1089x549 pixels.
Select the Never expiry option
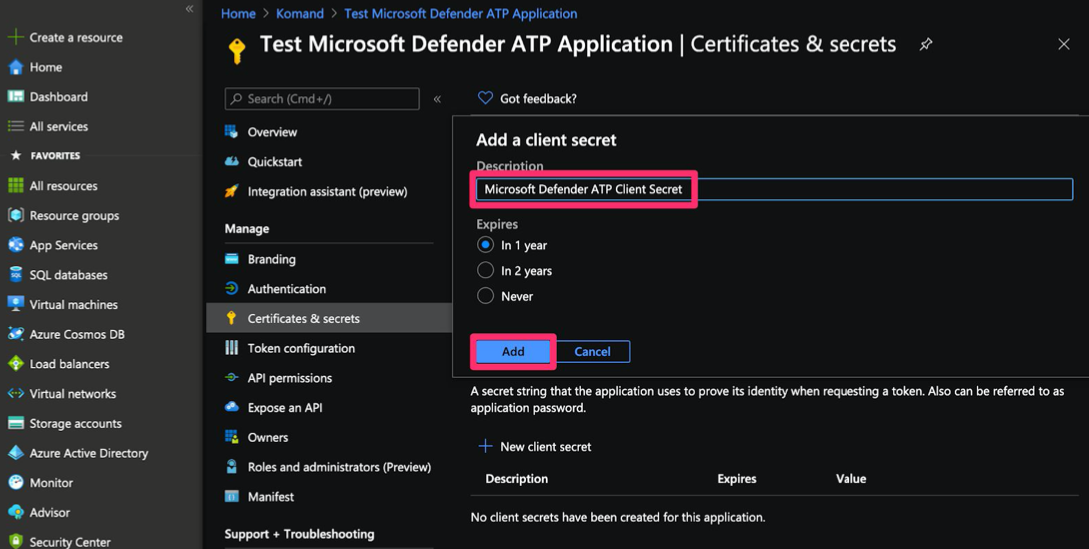click(x=485, y=296)
